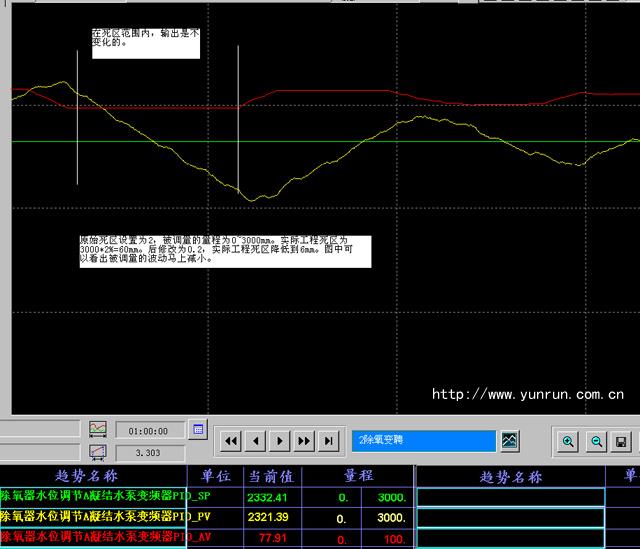Select the yellow PID_PV trend row
Viewport: 640px width, 549px height.
click(x=93, y=517)
